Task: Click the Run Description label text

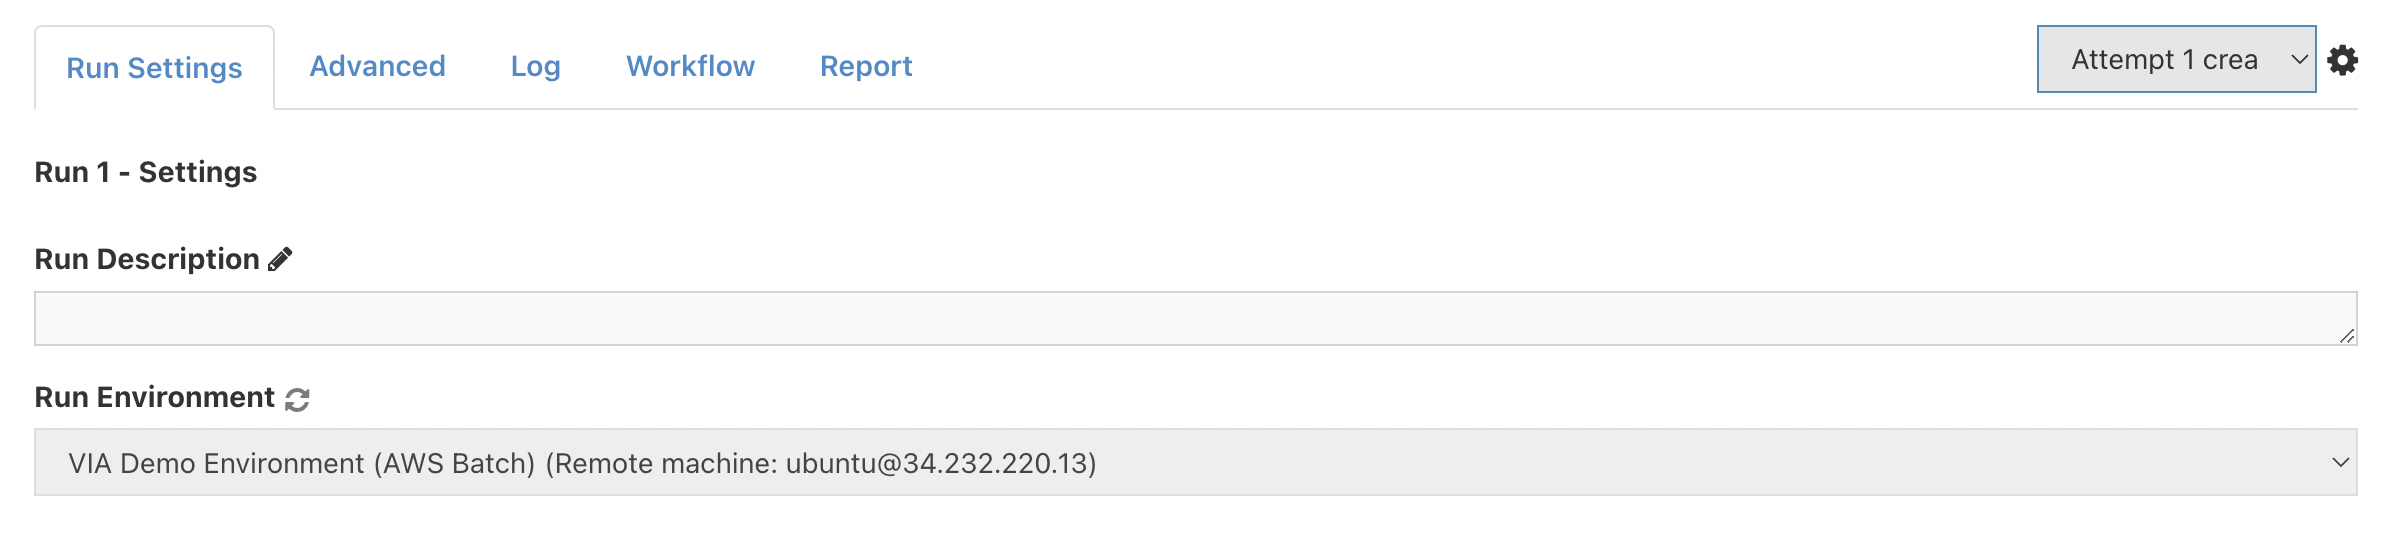Action: 147,259
